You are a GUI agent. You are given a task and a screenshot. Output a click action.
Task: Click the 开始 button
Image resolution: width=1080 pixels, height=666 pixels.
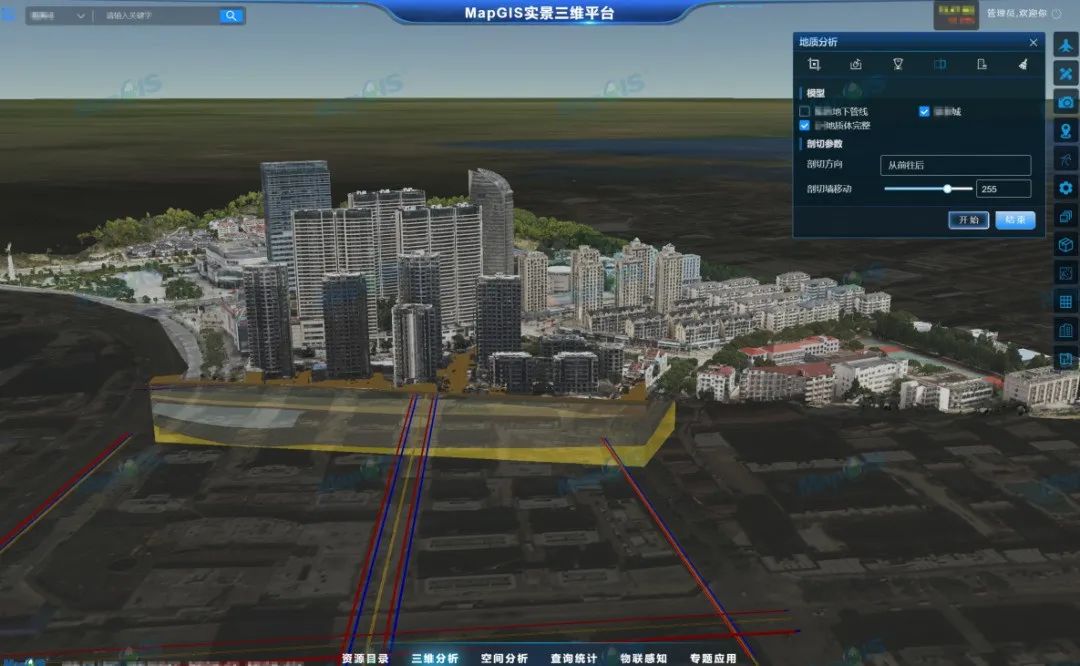pyautogui.click(x=968, y=220)
